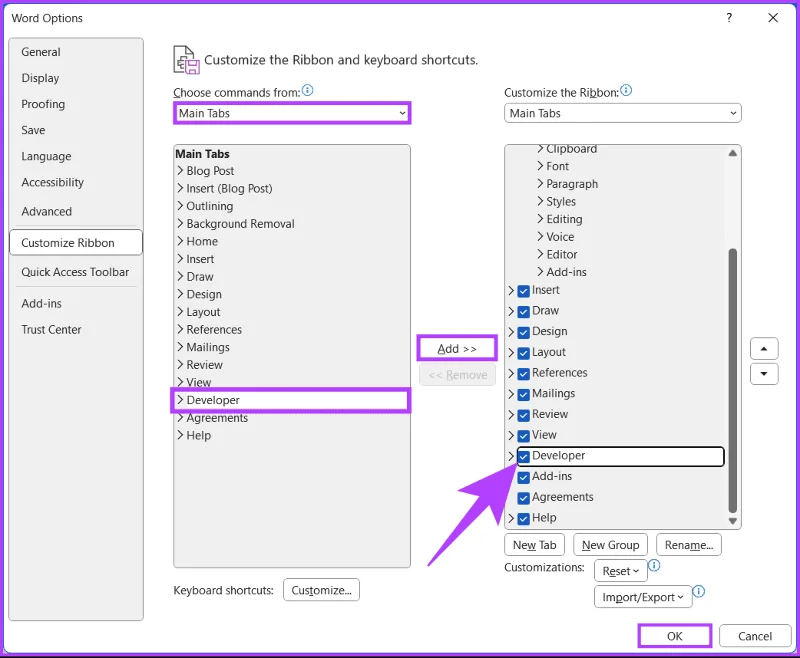Screen dimensions: 800x658
Task: Open the Accessibility options category
Action: point(53,182)
